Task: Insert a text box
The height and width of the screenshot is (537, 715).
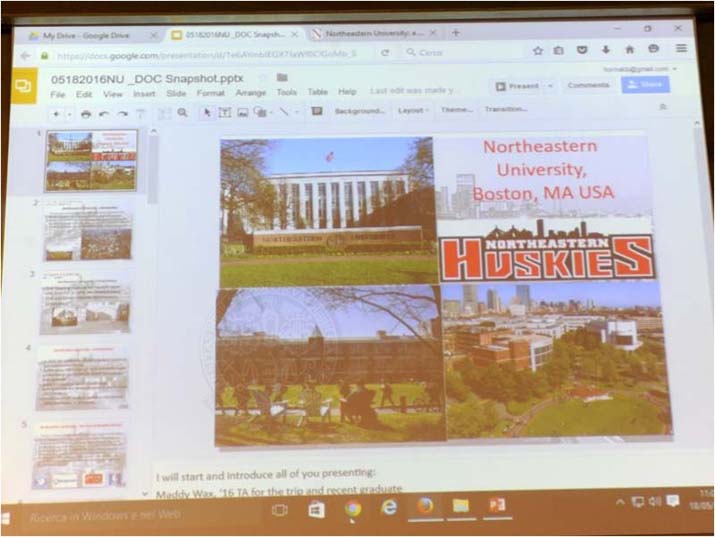Action: (224, 112)
